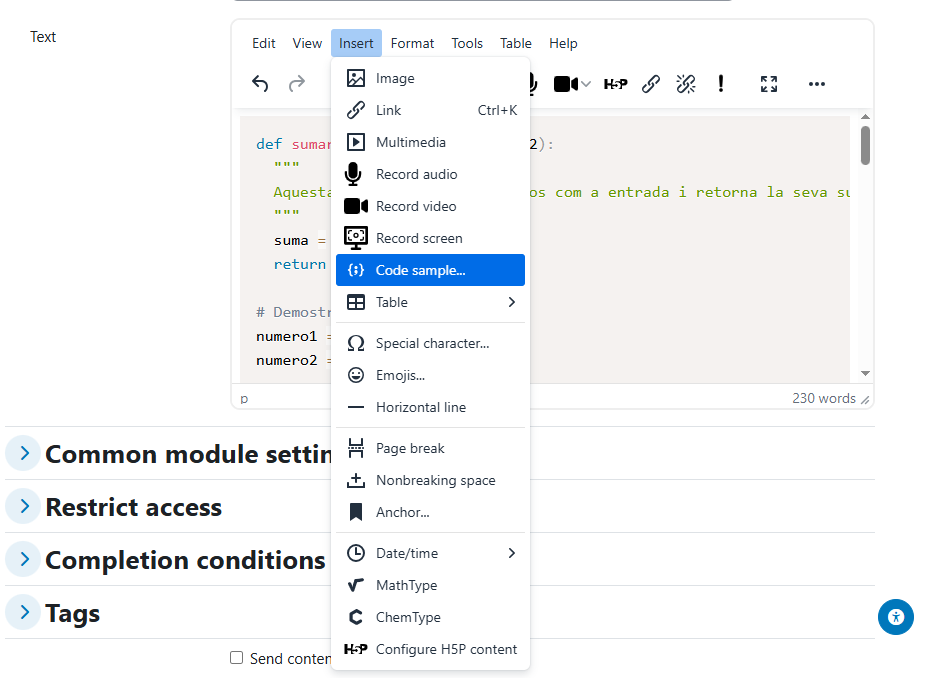Choose Code sample from Insert menu
The height and width of the screenshot is (678, 927).
coord(430,270)
